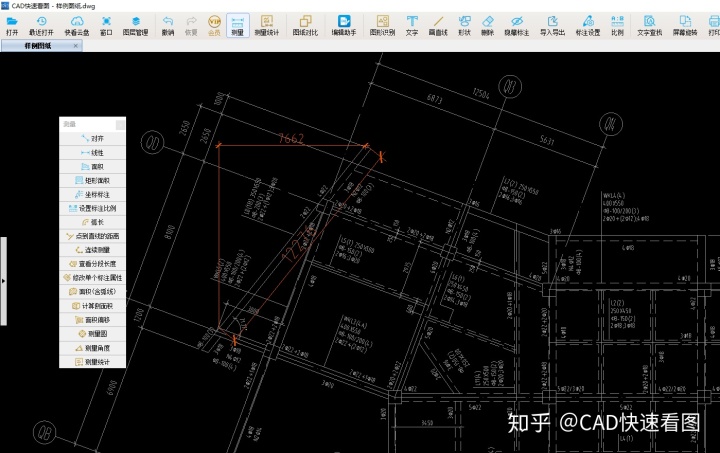720x453 pixels.
Task: Select 矩形面积 rectangle area tool
Action: point(92,180)
